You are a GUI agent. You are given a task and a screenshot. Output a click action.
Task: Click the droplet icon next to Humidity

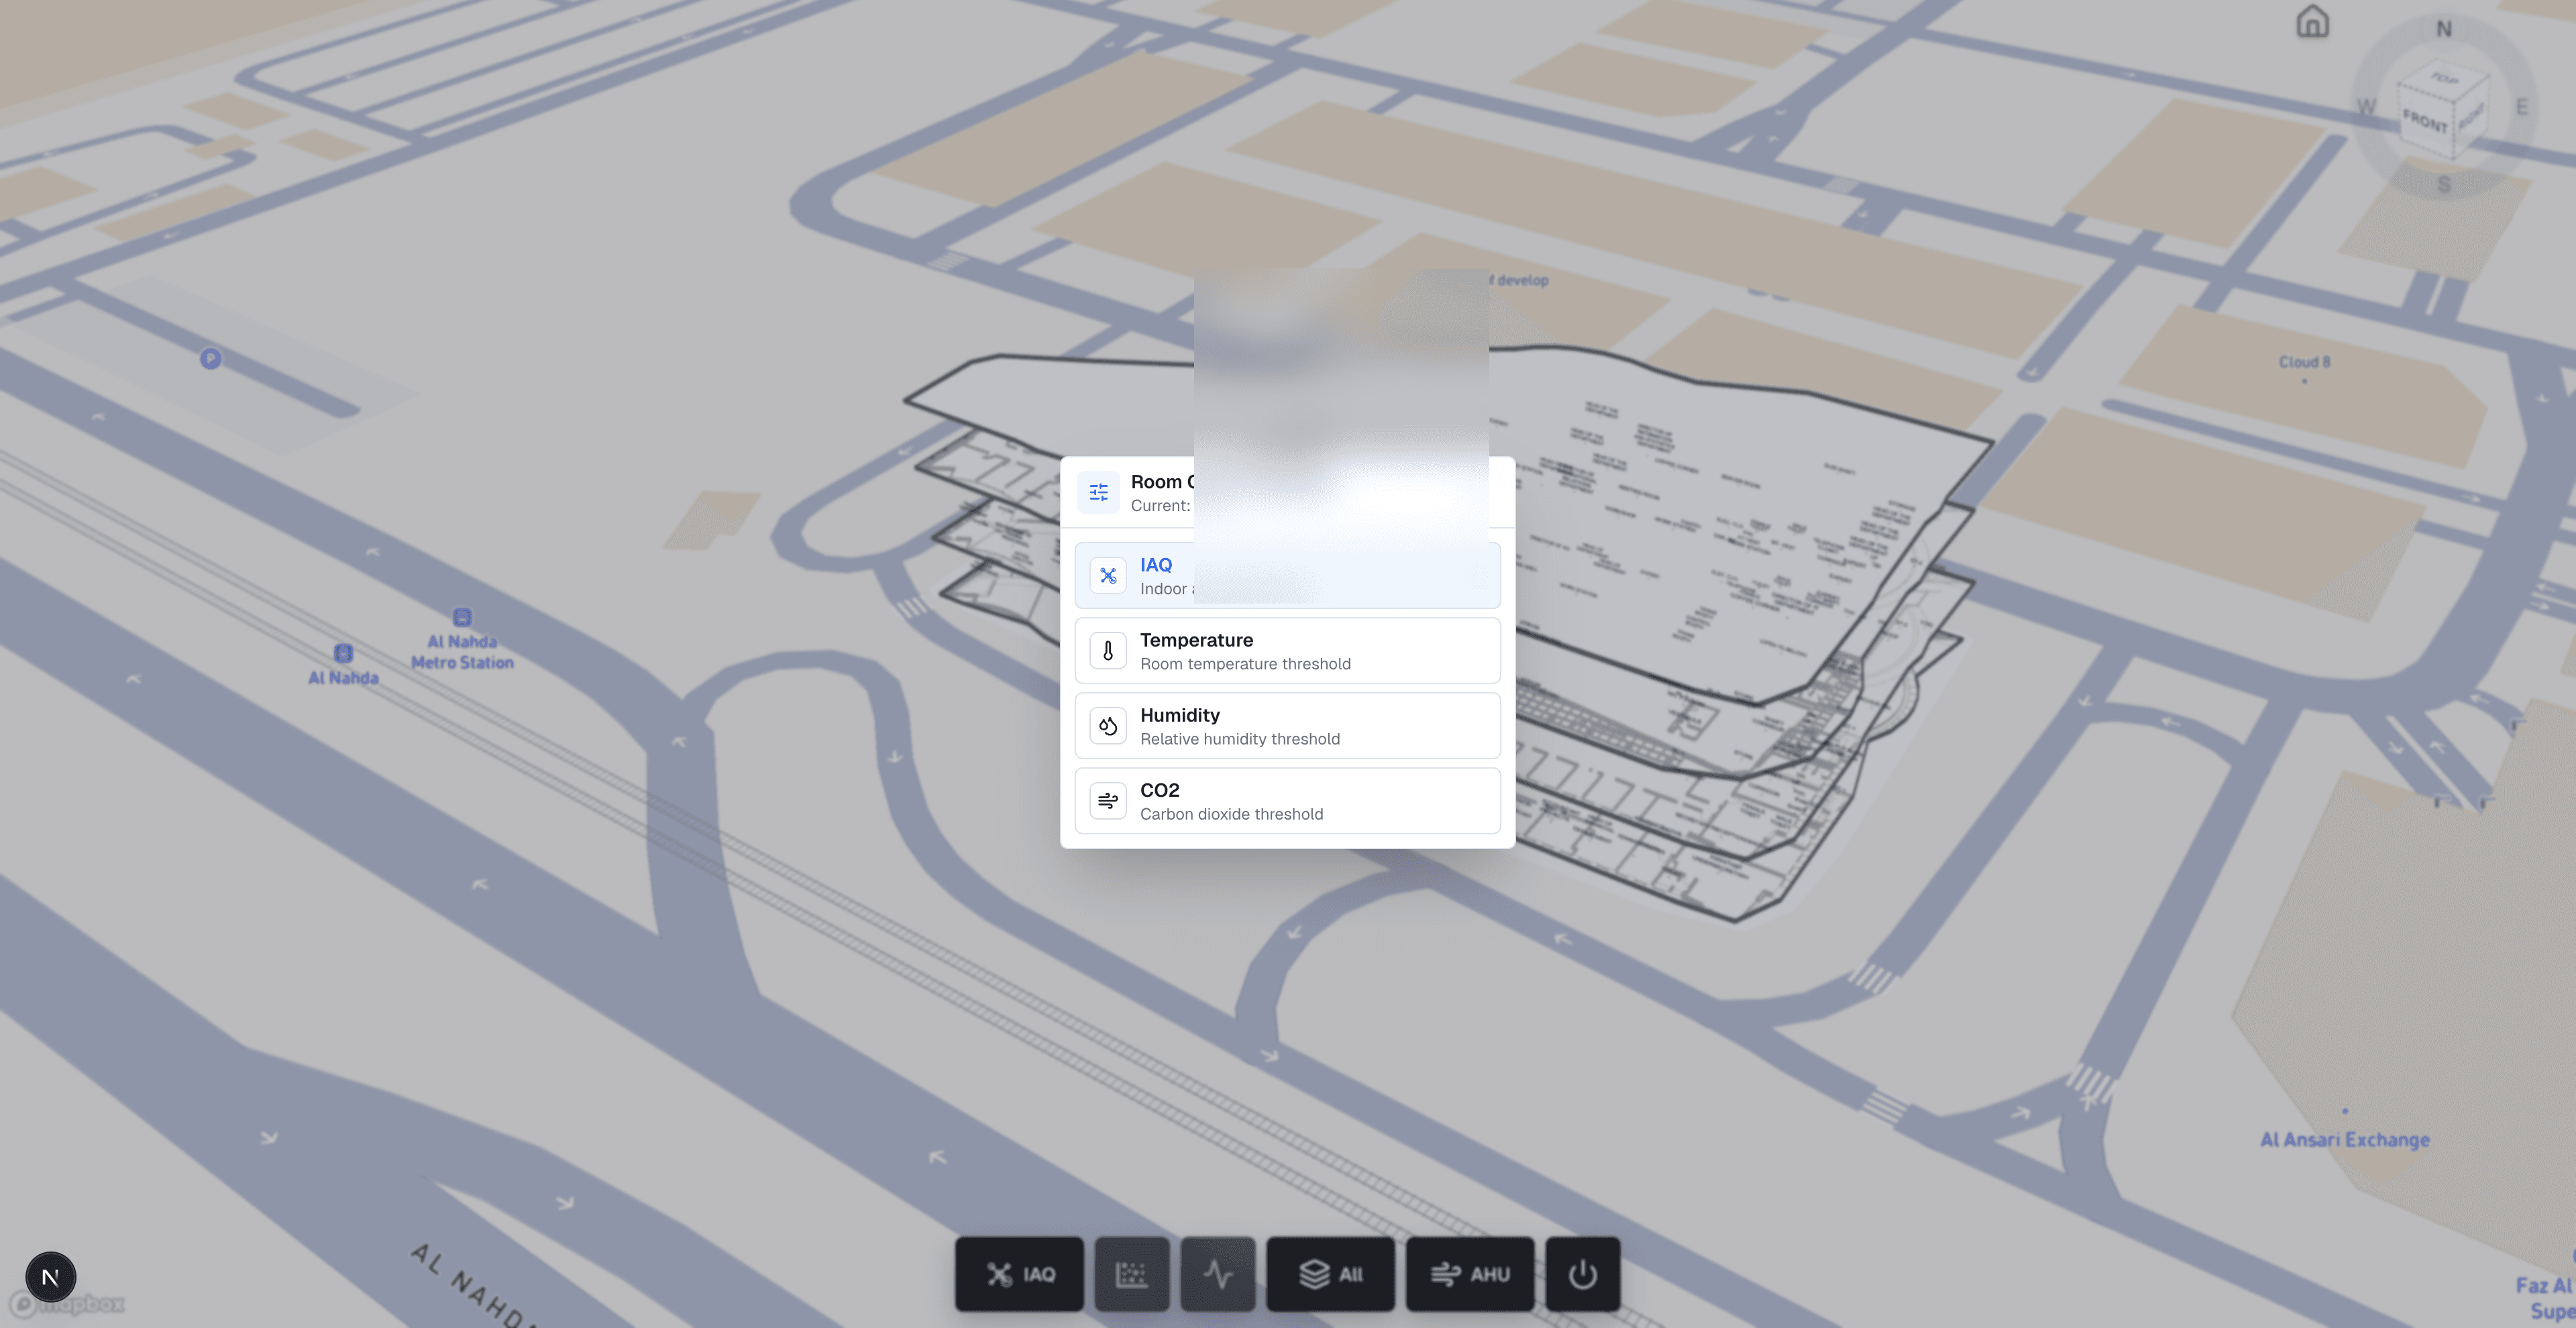[x=1108, y=726]
